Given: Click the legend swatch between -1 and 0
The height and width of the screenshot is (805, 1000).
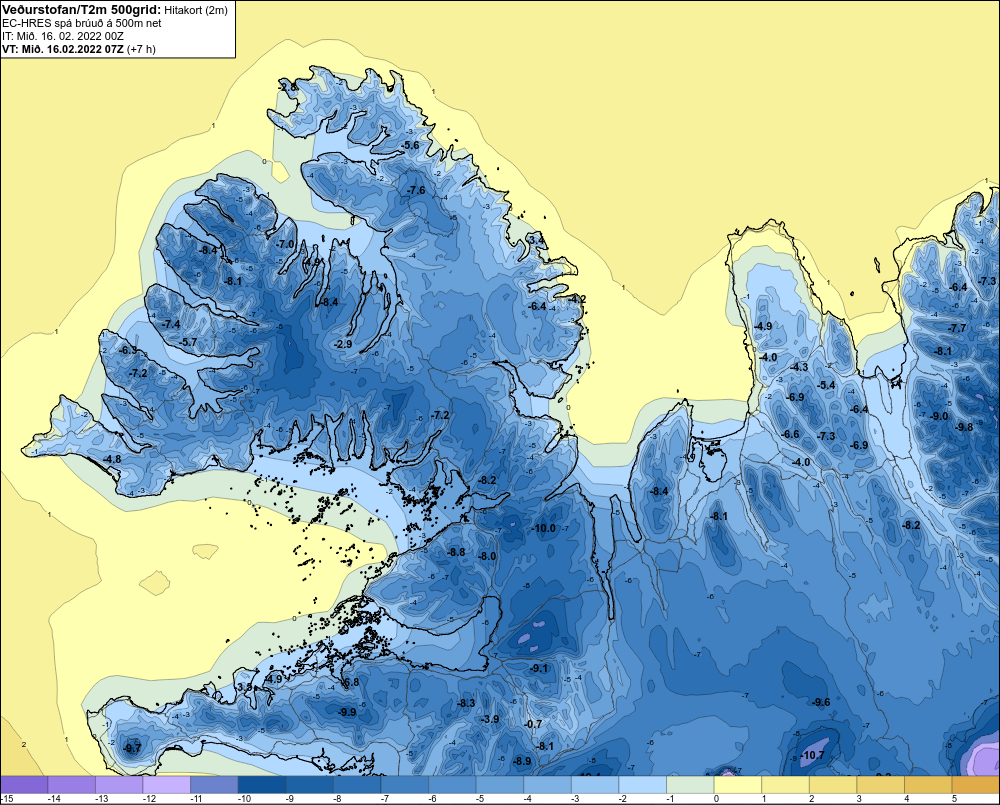Looking at the screenshot, I should click(x=690, y=785).
